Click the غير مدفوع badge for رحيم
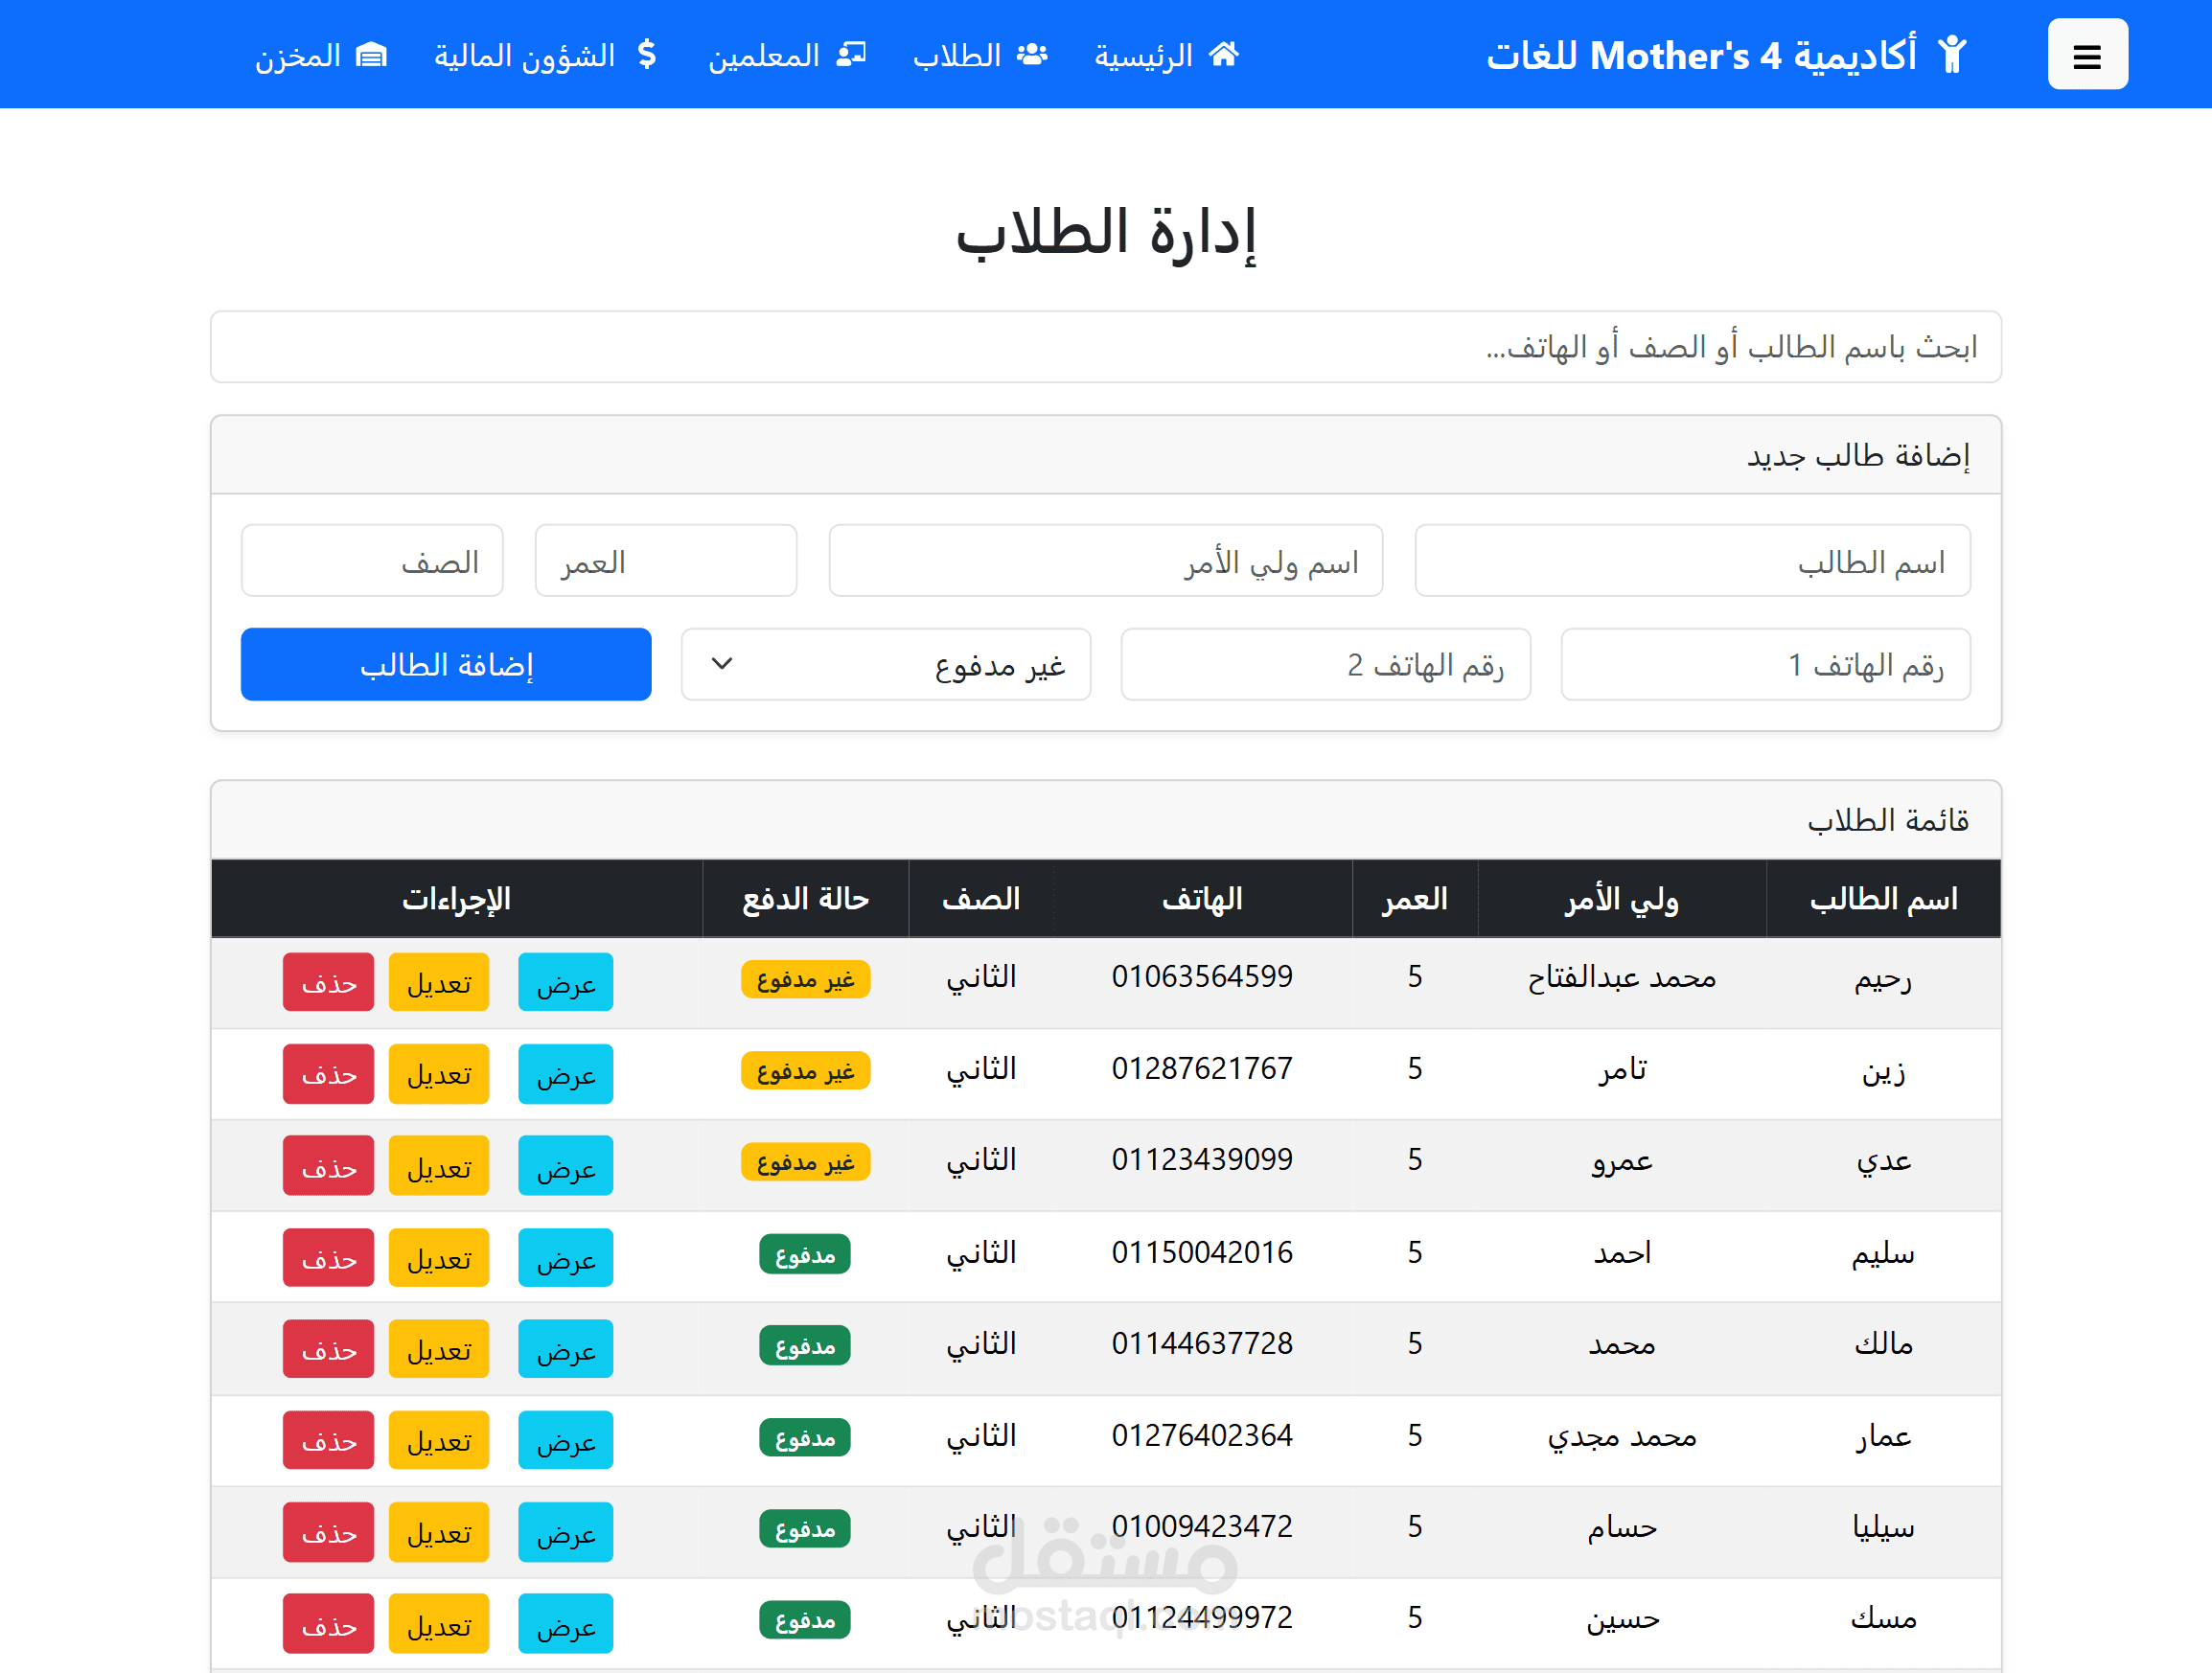Image resolution: width=2212 pixels, height=1673 pixels. pyautogui.click(x=804, y=979)
